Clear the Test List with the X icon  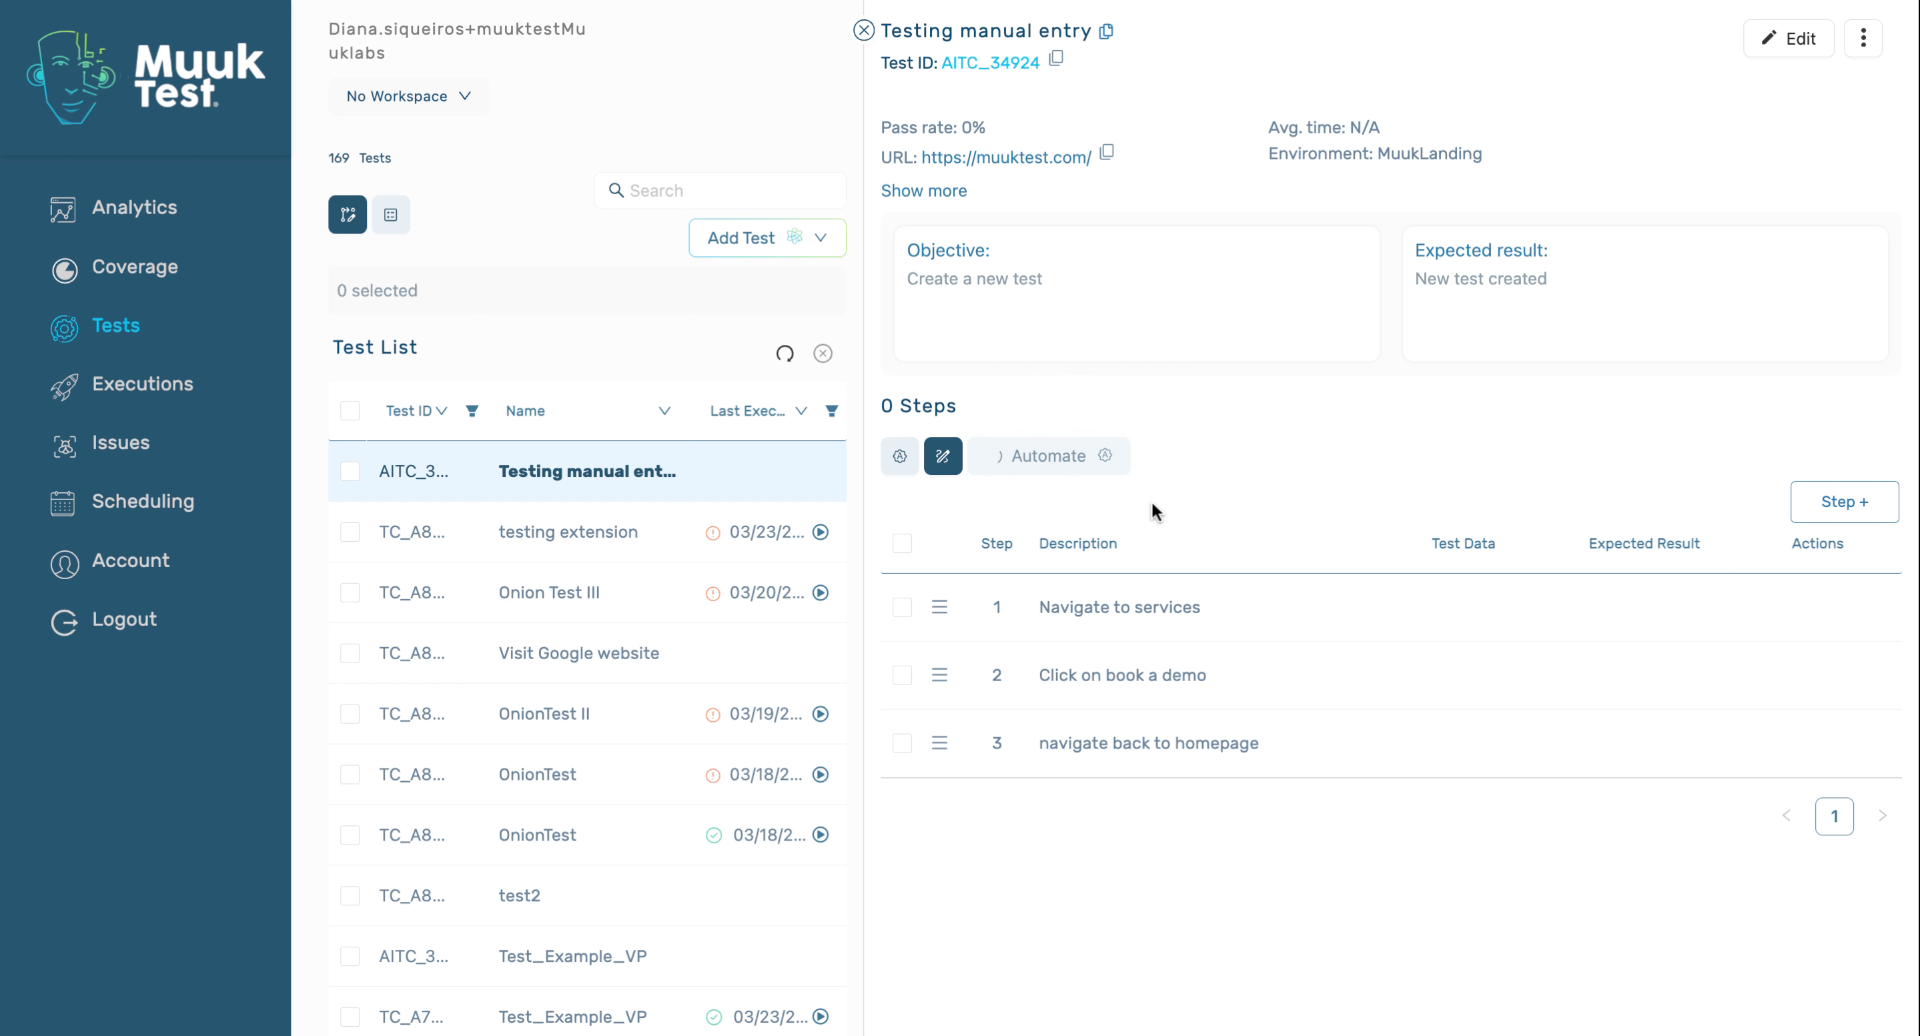click(823, 354)
